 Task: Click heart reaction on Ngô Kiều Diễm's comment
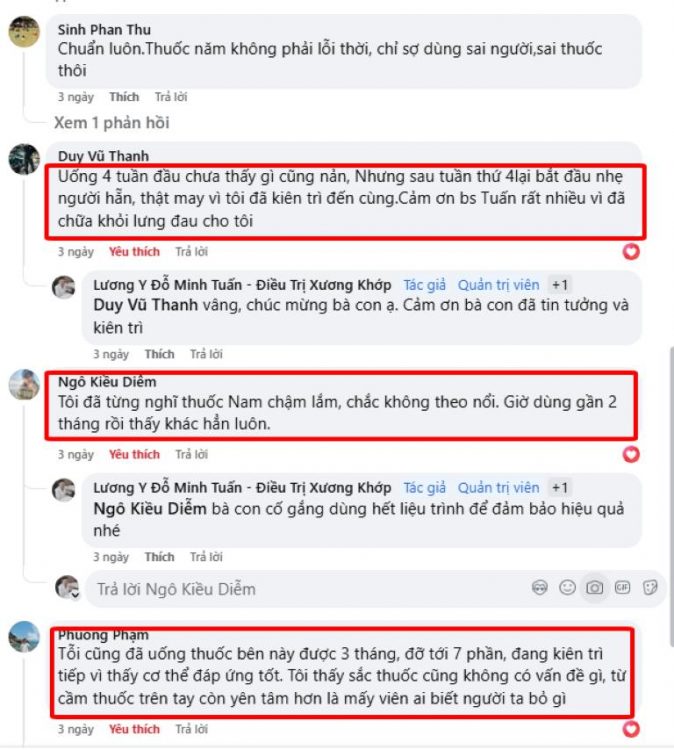(x=631, y=454)
